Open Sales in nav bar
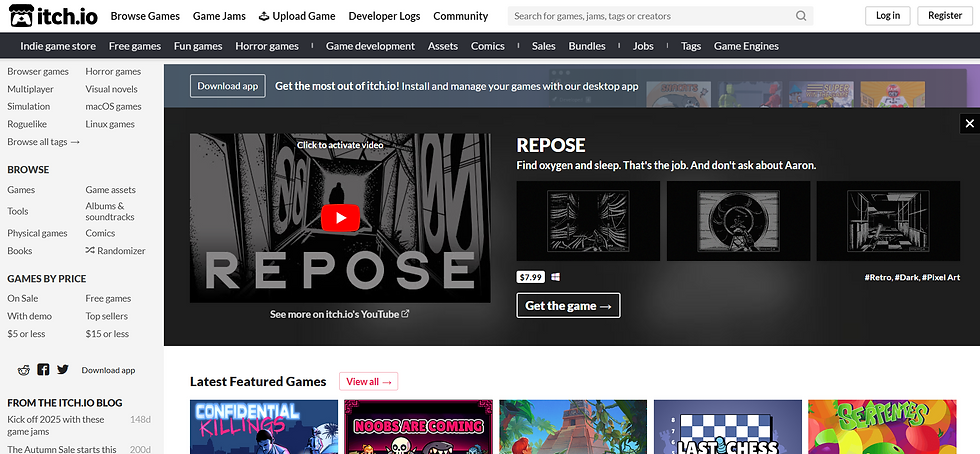This screenshot has height=454, width=980. click(x=544, y=46)
